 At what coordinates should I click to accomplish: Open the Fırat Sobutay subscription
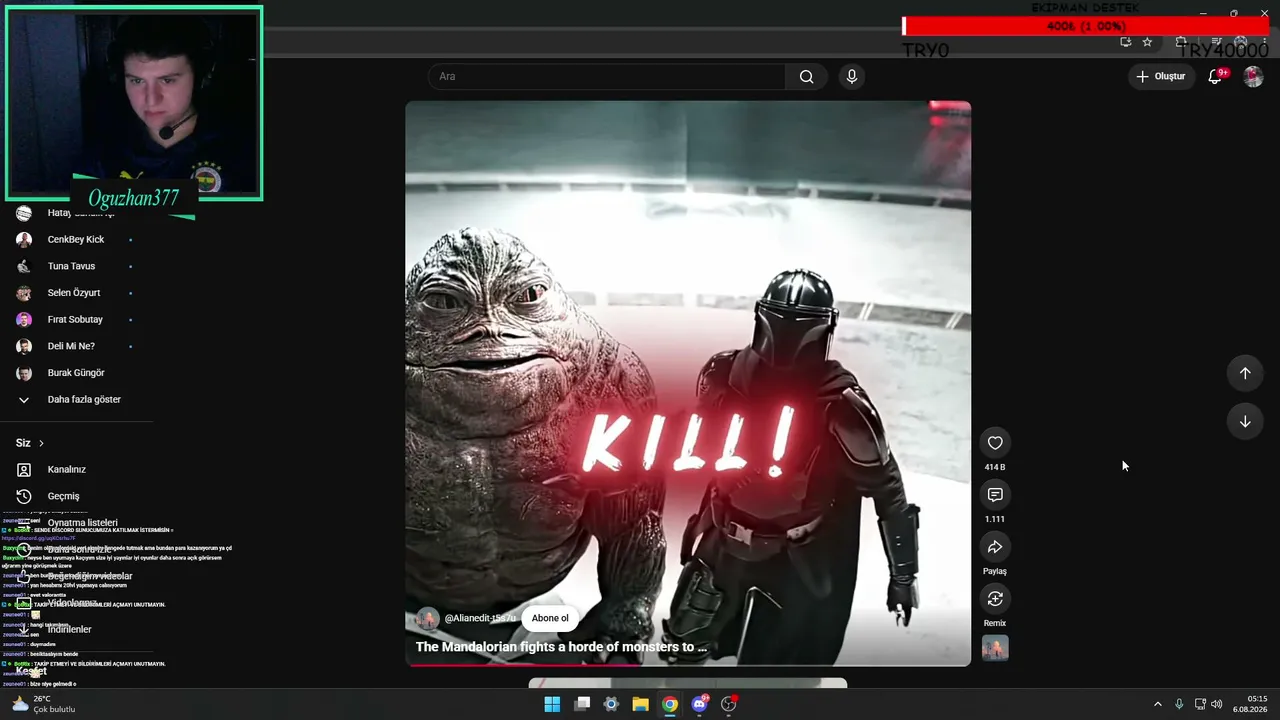[77, 320]
